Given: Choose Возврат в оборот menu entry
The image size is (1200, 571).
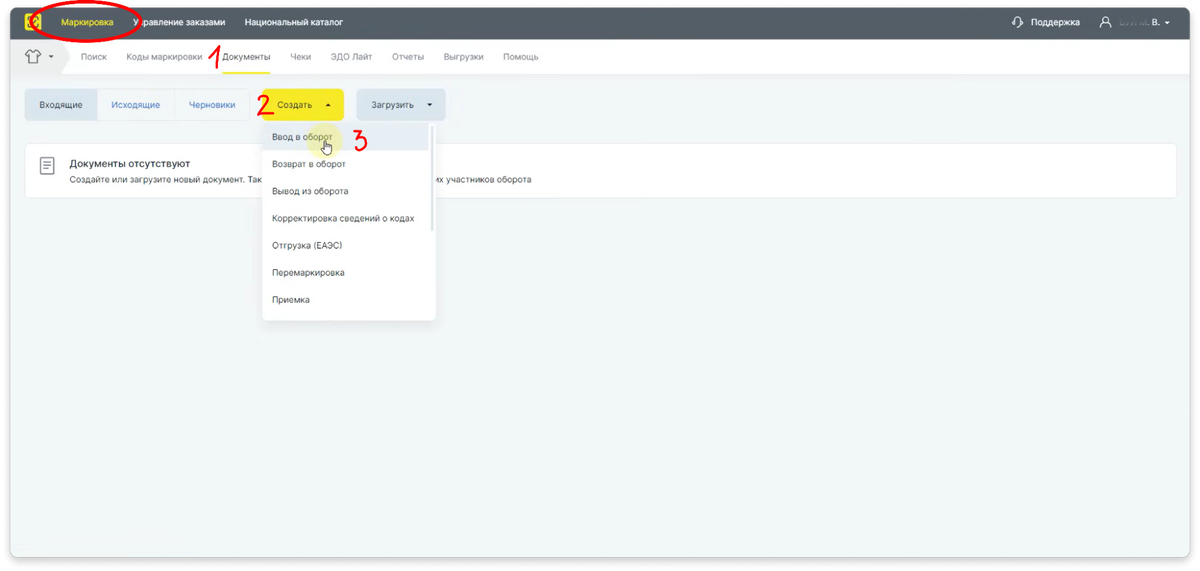Looking at the screenshot, I should (345, 164).
